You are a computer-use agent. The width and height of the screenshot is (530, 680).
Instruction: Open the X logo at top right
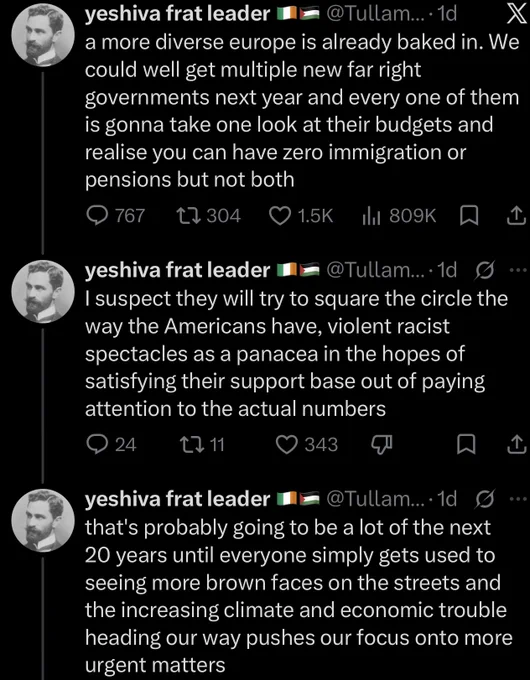[516, 14]
